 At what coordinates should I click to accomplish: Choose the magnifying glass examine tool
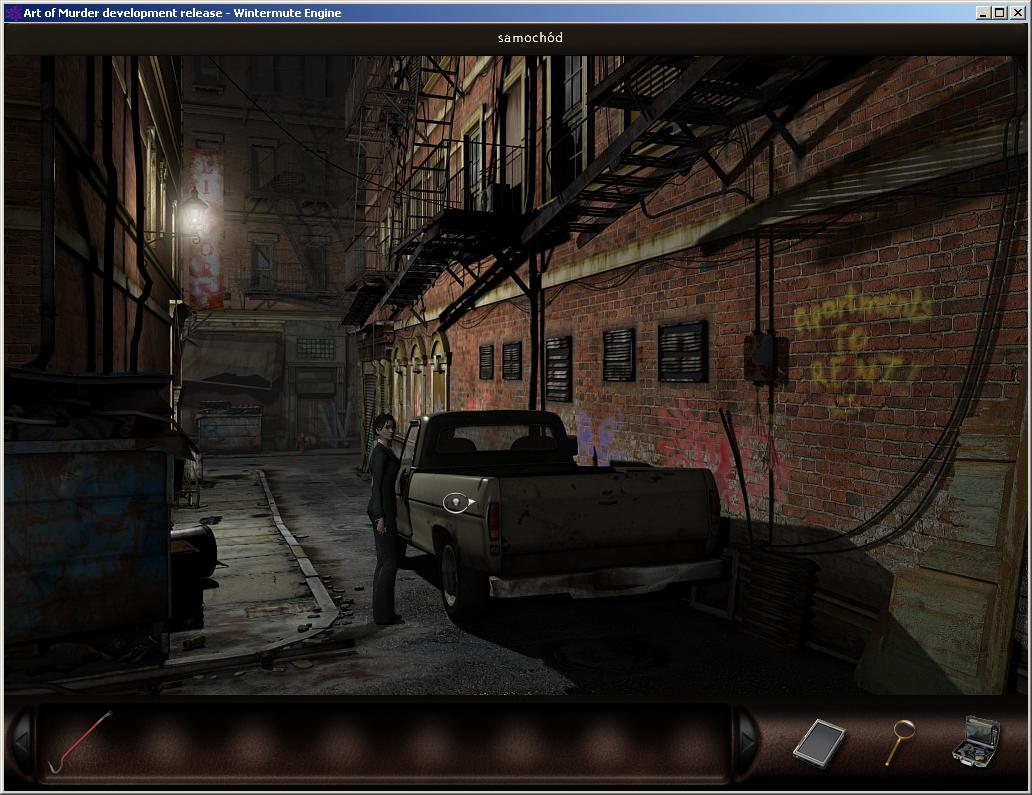[x=900, y=742]
